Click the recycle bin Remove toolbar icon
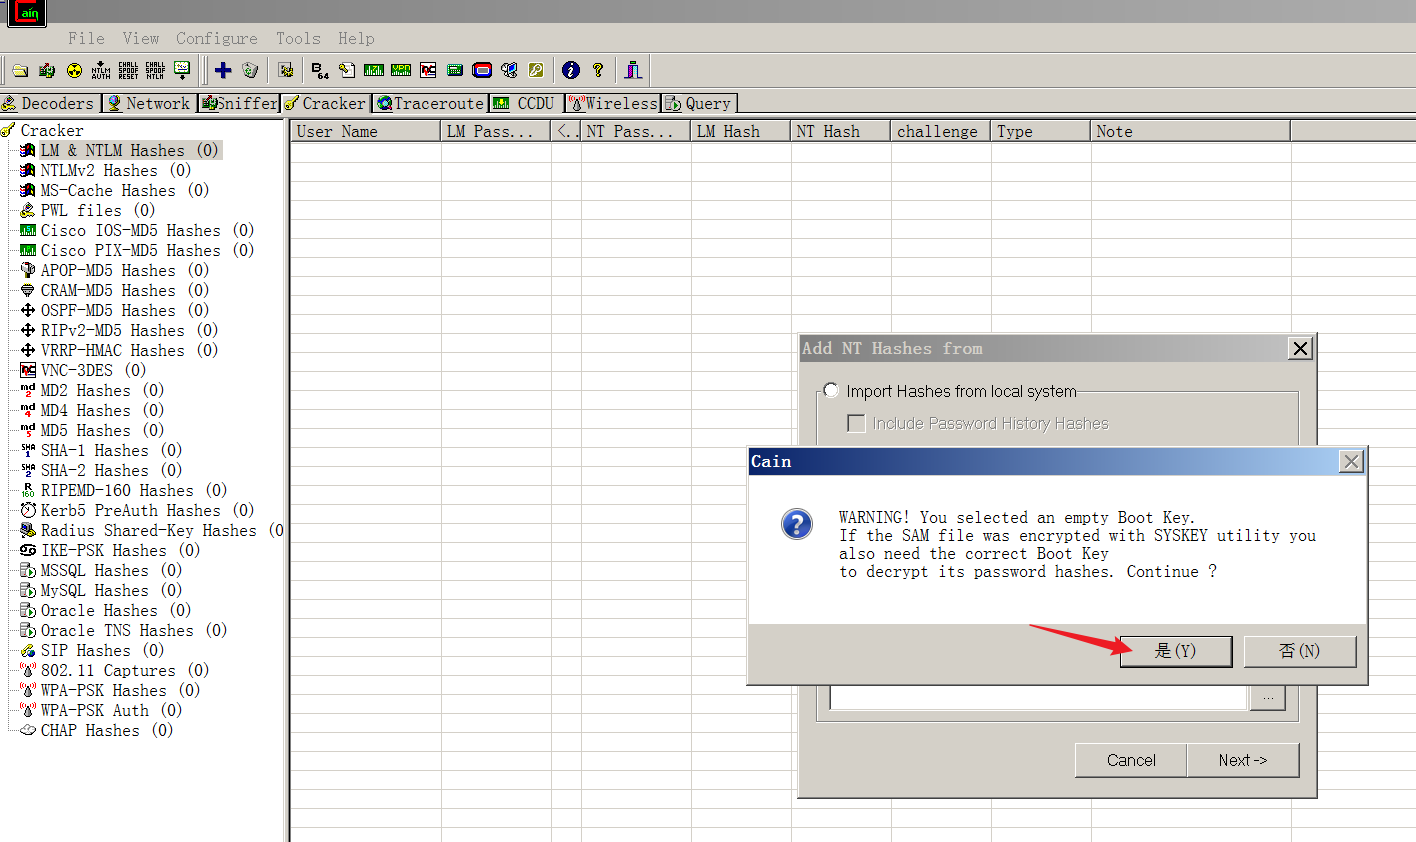Screen dimensions: 1416x842 (250, 70)
